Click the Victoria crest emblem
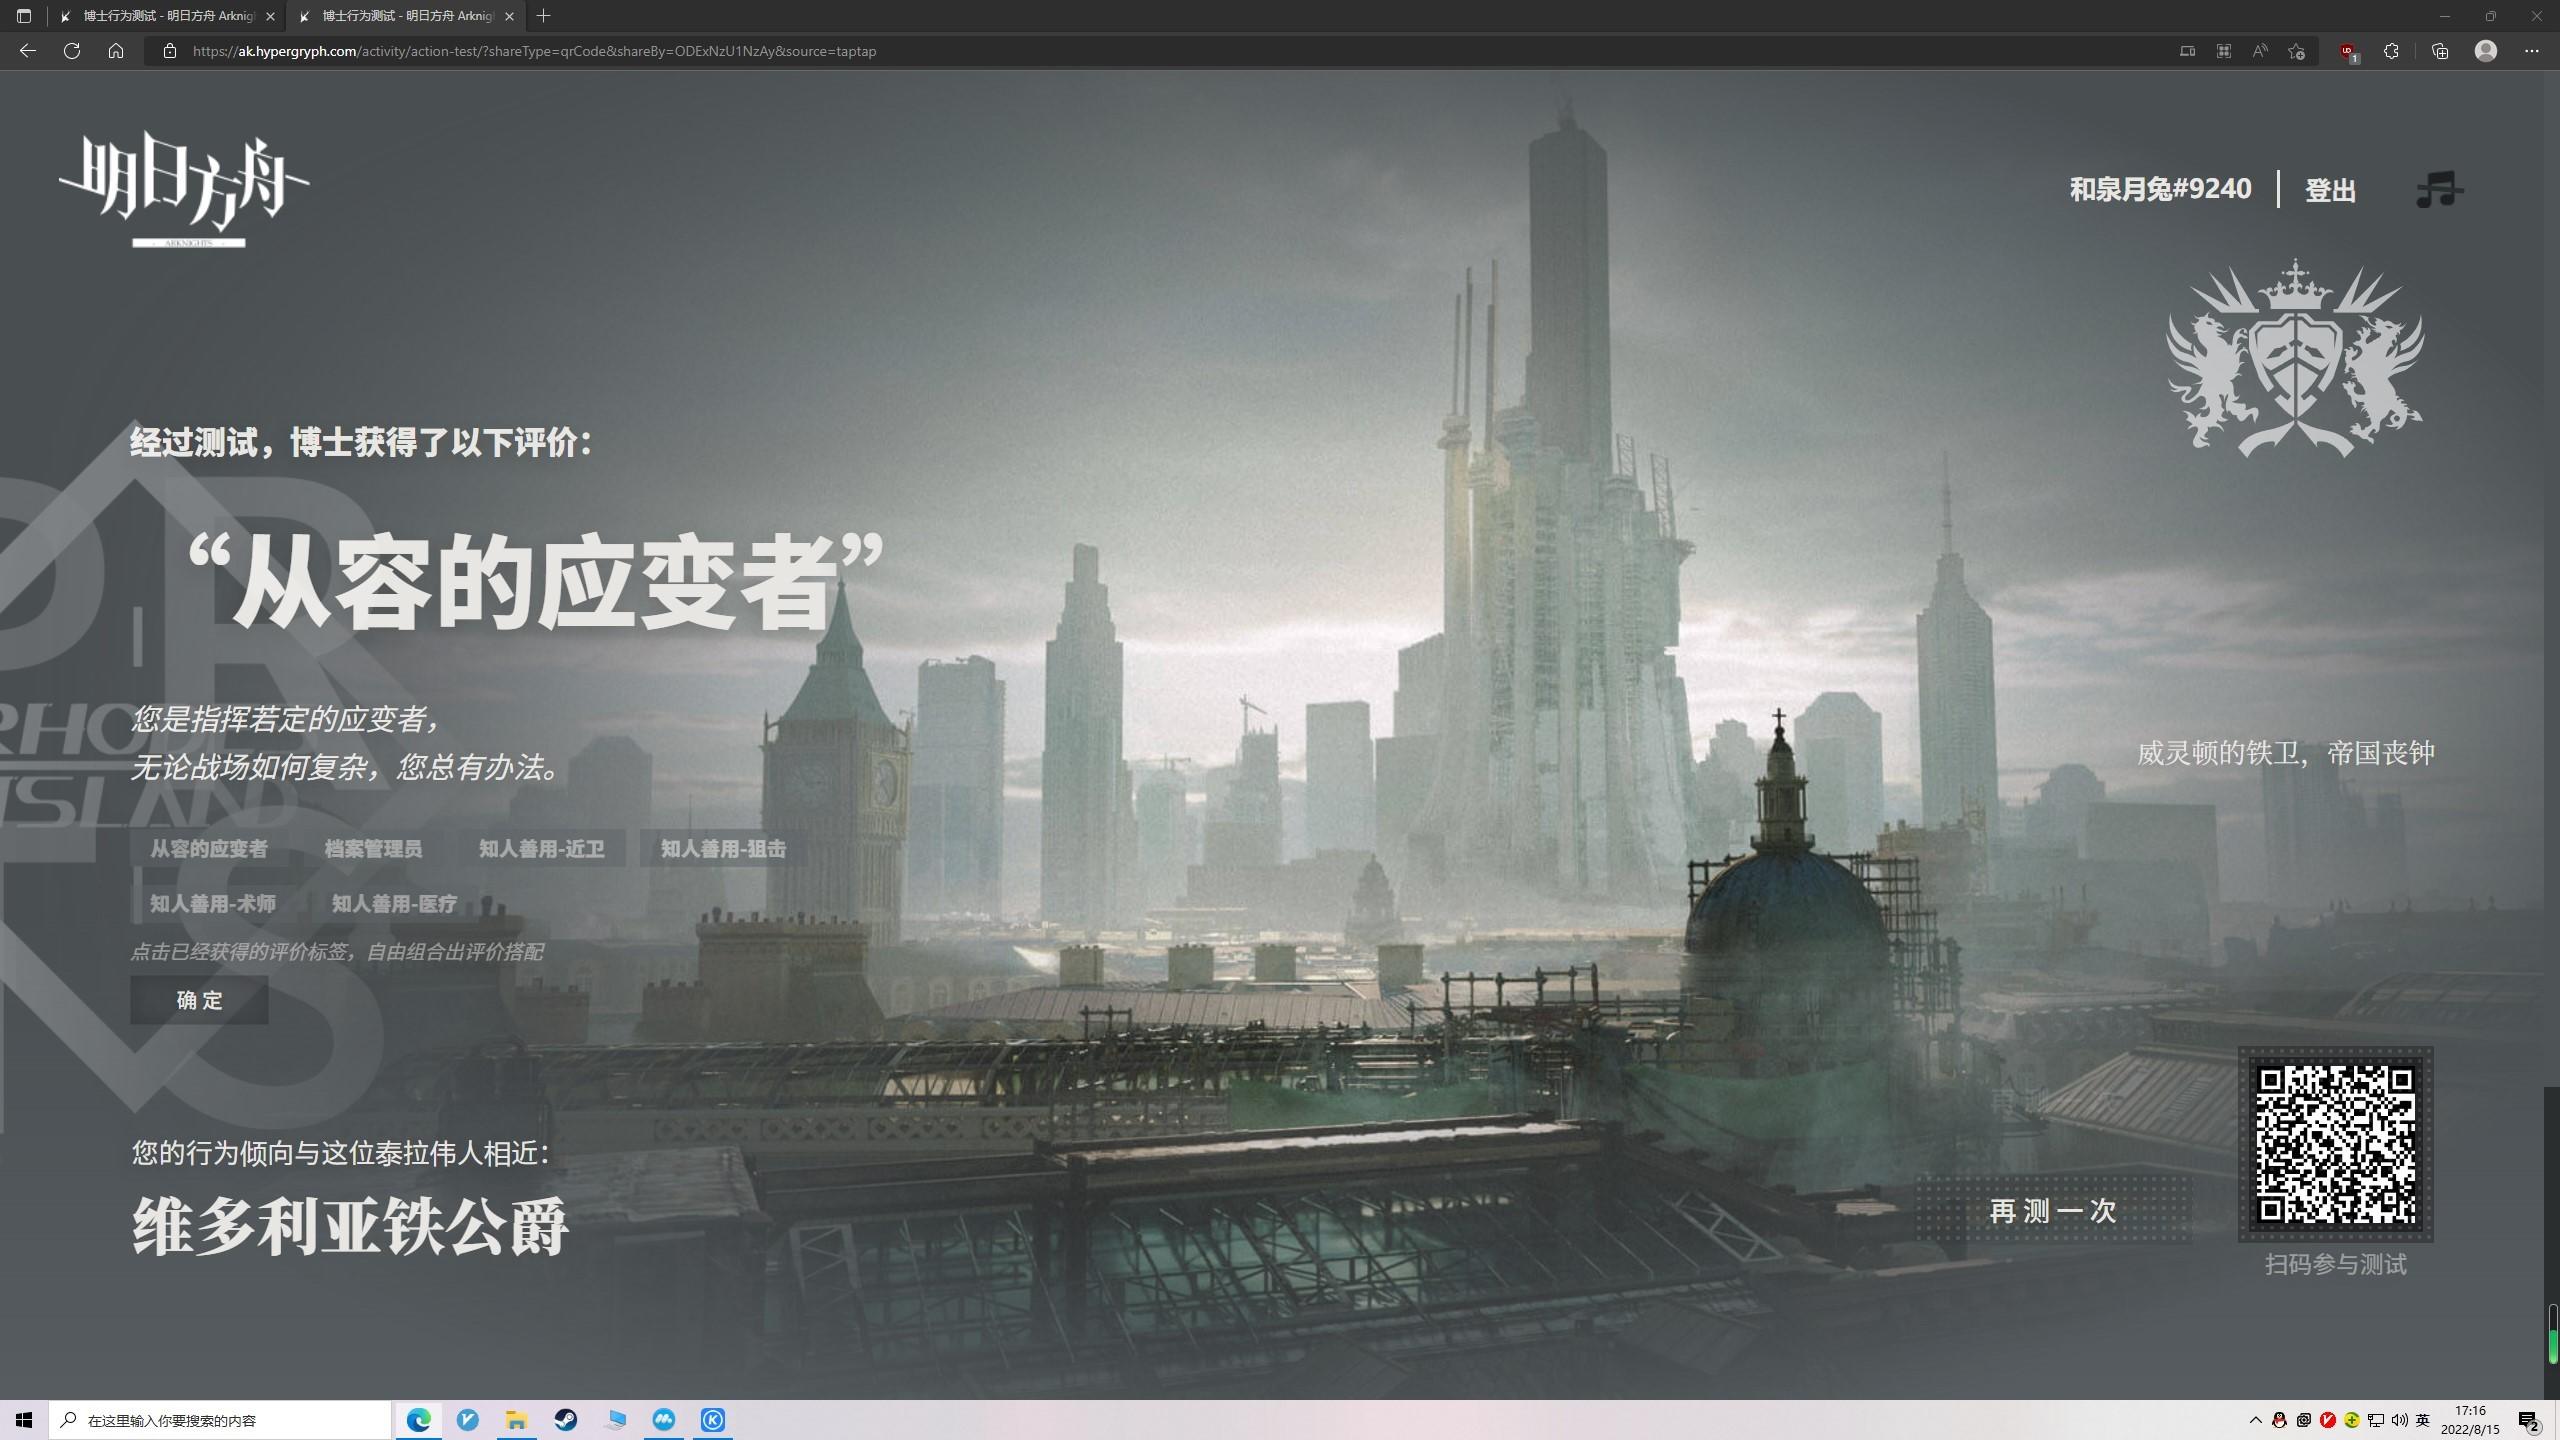The image size is (2560, 1440). point(2295,359)
